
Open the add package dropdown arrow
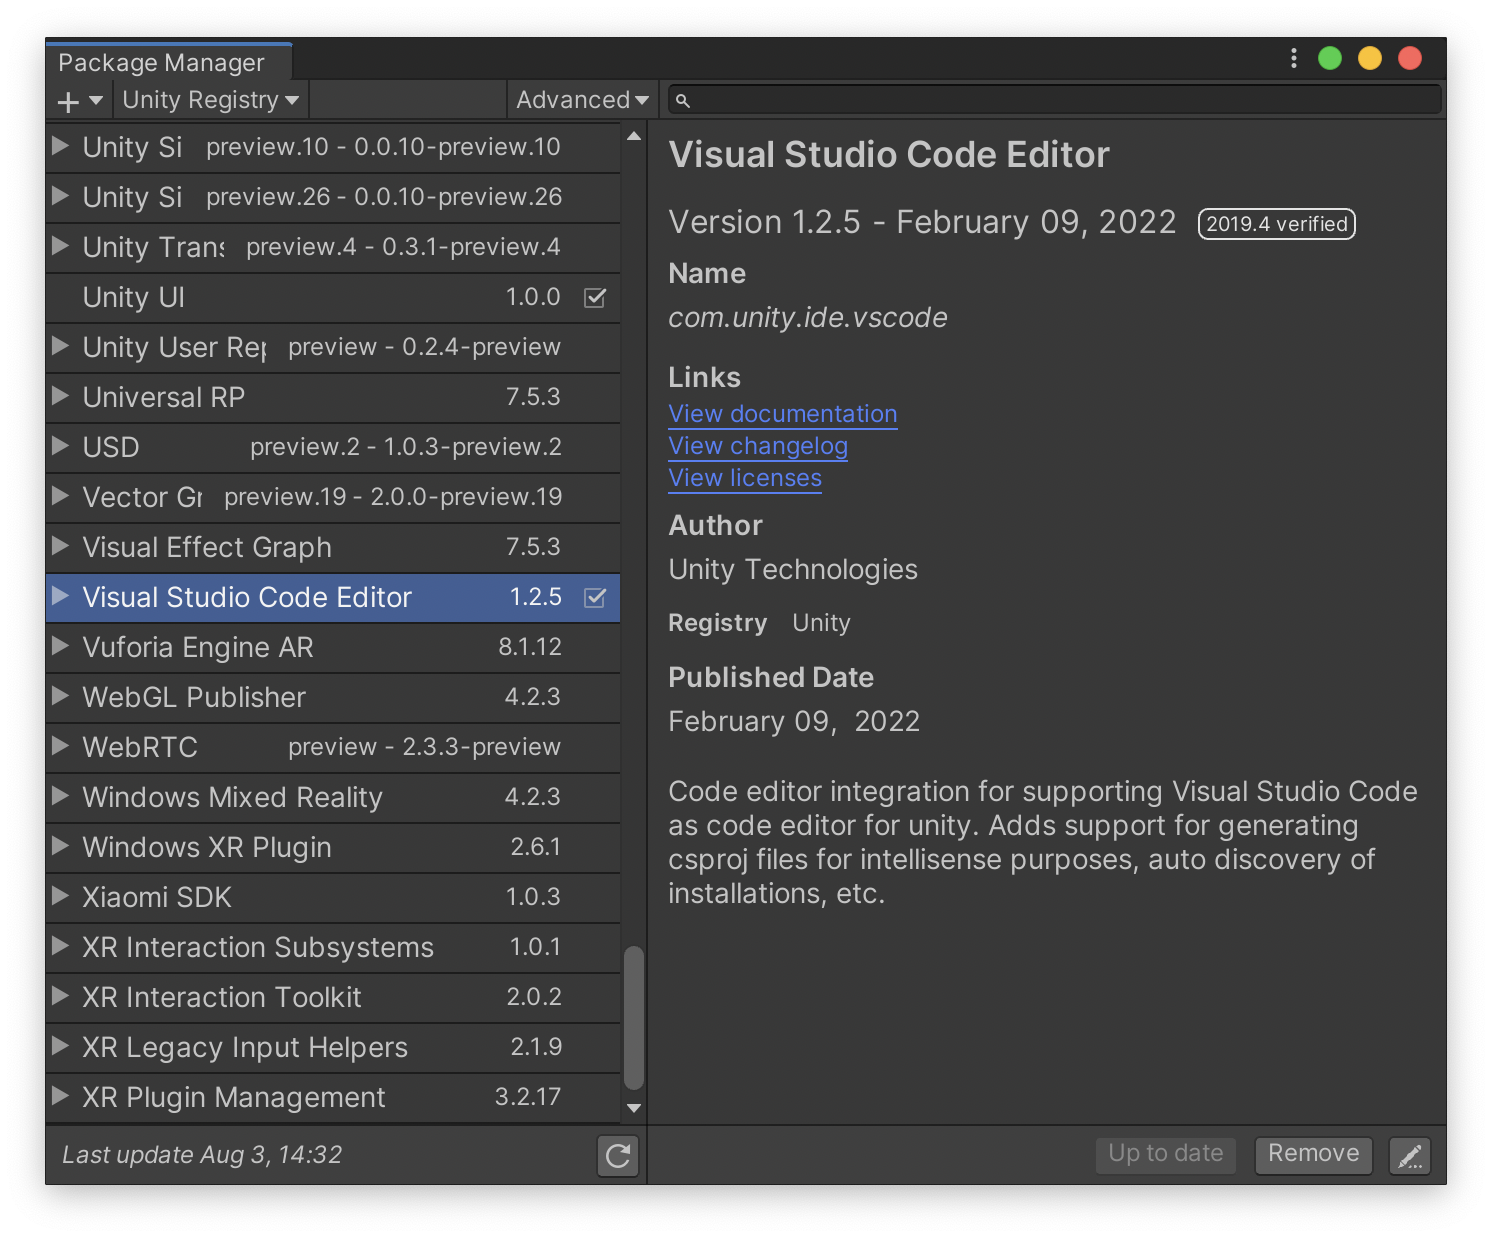96,101
